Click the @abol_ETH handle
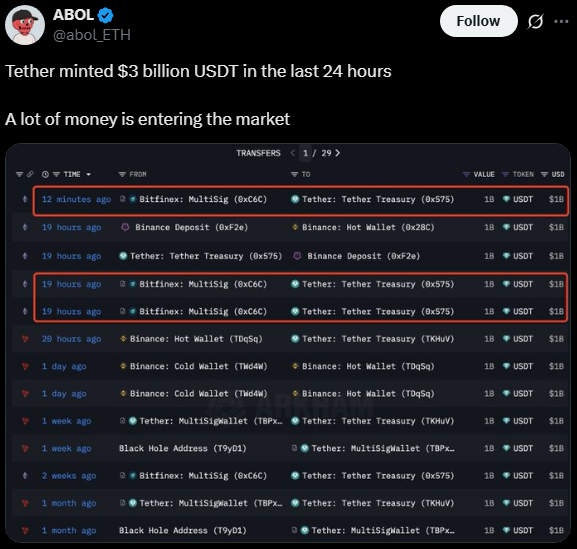 pyautogui.click(x=92, y=35)
